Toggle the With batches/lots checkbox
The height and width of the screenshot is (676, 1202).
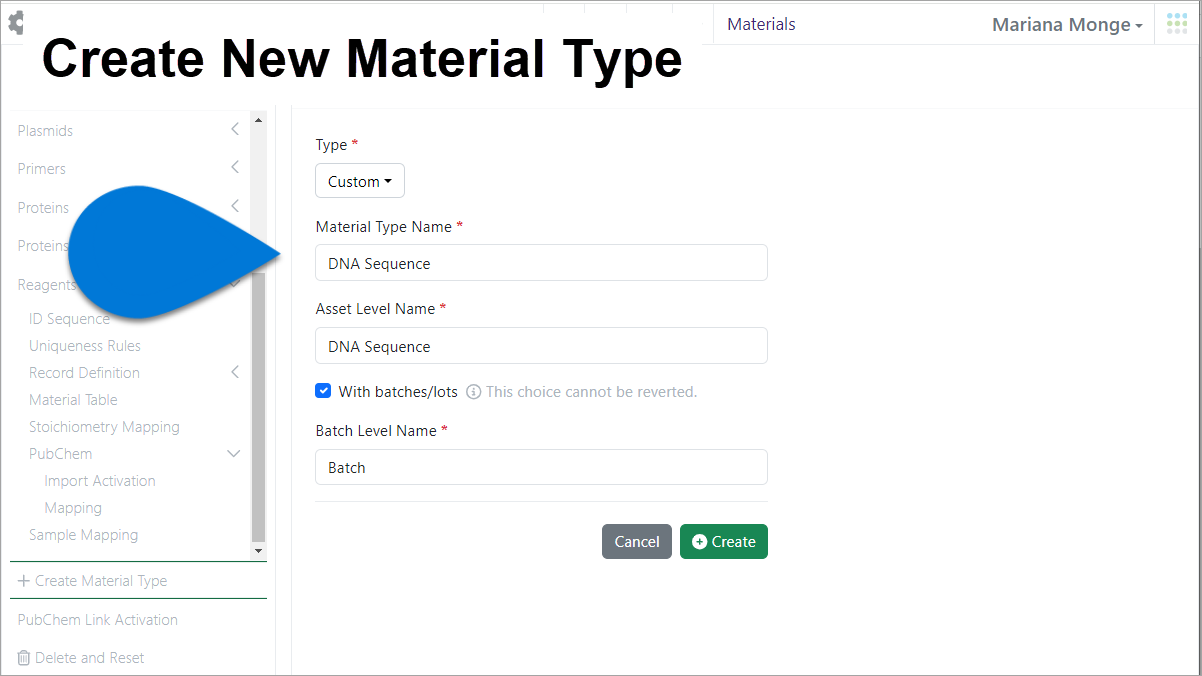point(323,391)
